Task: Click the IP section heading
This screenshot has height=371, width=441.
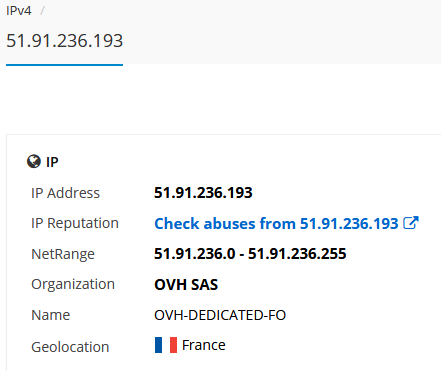Action: [x=52, y=162]
